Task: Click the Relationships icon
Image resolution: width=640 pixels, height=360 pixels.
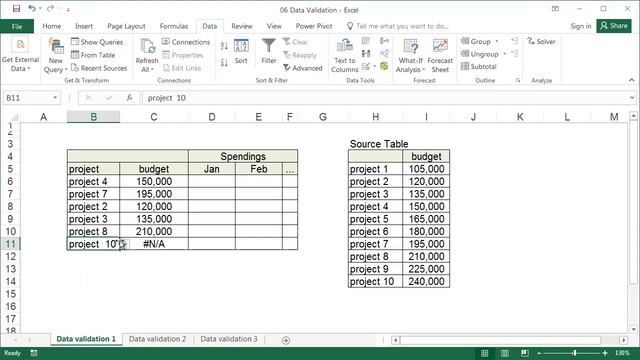Action: [x=384, y=53]
